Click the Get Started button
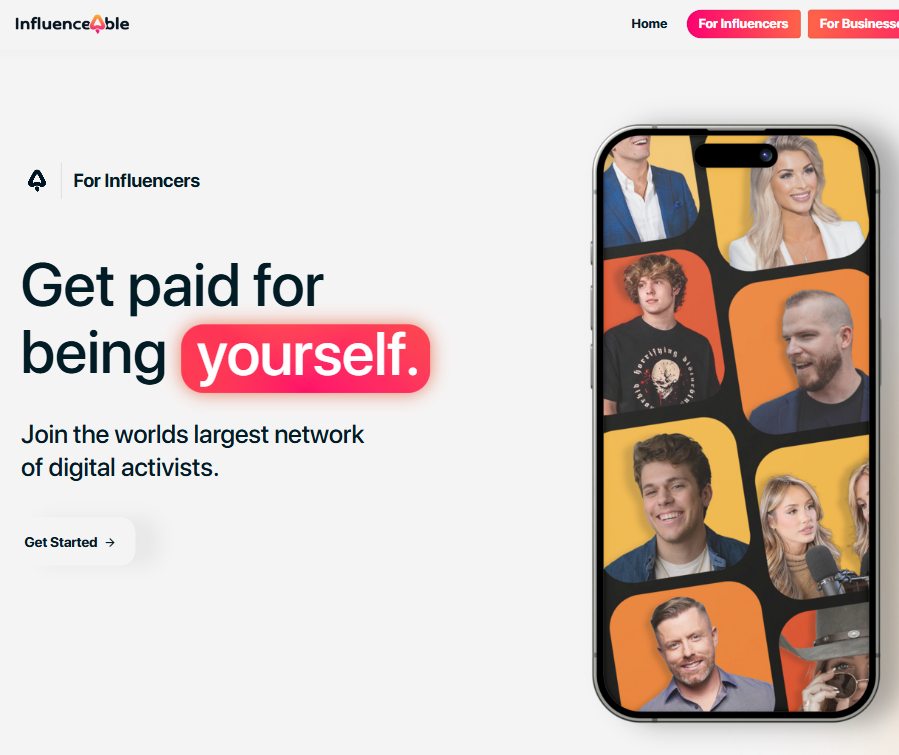This screenshot has width=899, height=755. (x=70, y=542)
